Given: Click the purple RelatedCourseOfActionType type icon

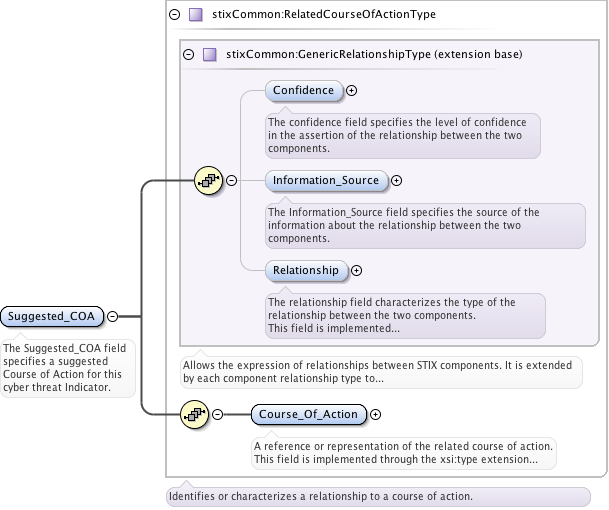Looking at the screenshot, I should tap(196, 15).
